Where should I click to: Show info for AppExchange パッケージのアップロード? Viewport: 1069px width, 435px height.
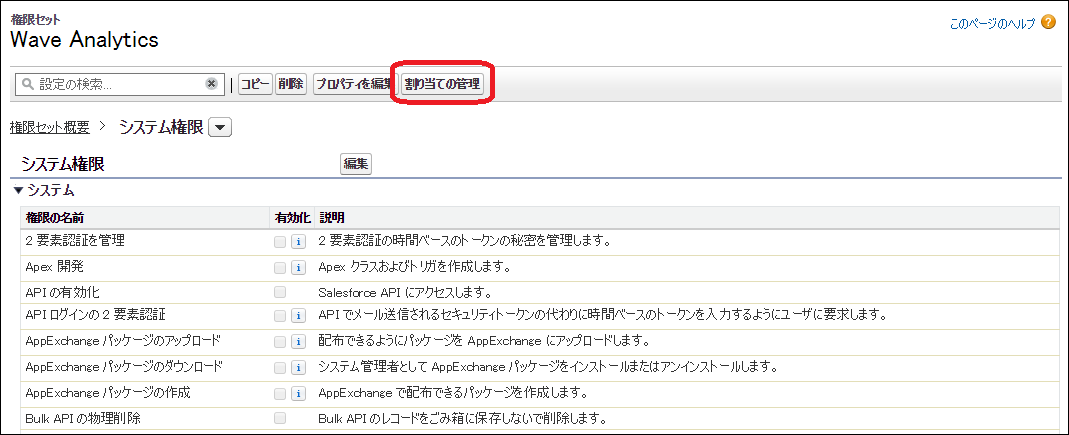[x=298, y=341]
